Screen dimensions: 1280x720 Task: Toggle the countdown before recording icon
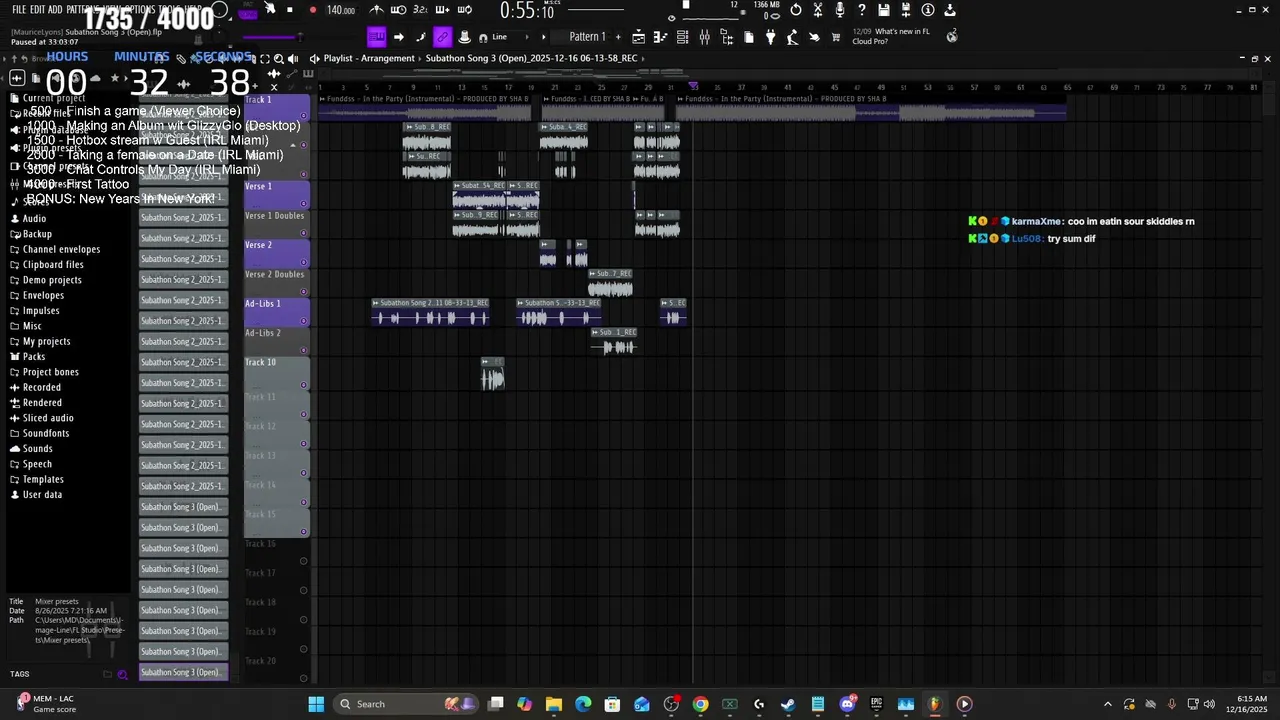click(x=420, y=10)
